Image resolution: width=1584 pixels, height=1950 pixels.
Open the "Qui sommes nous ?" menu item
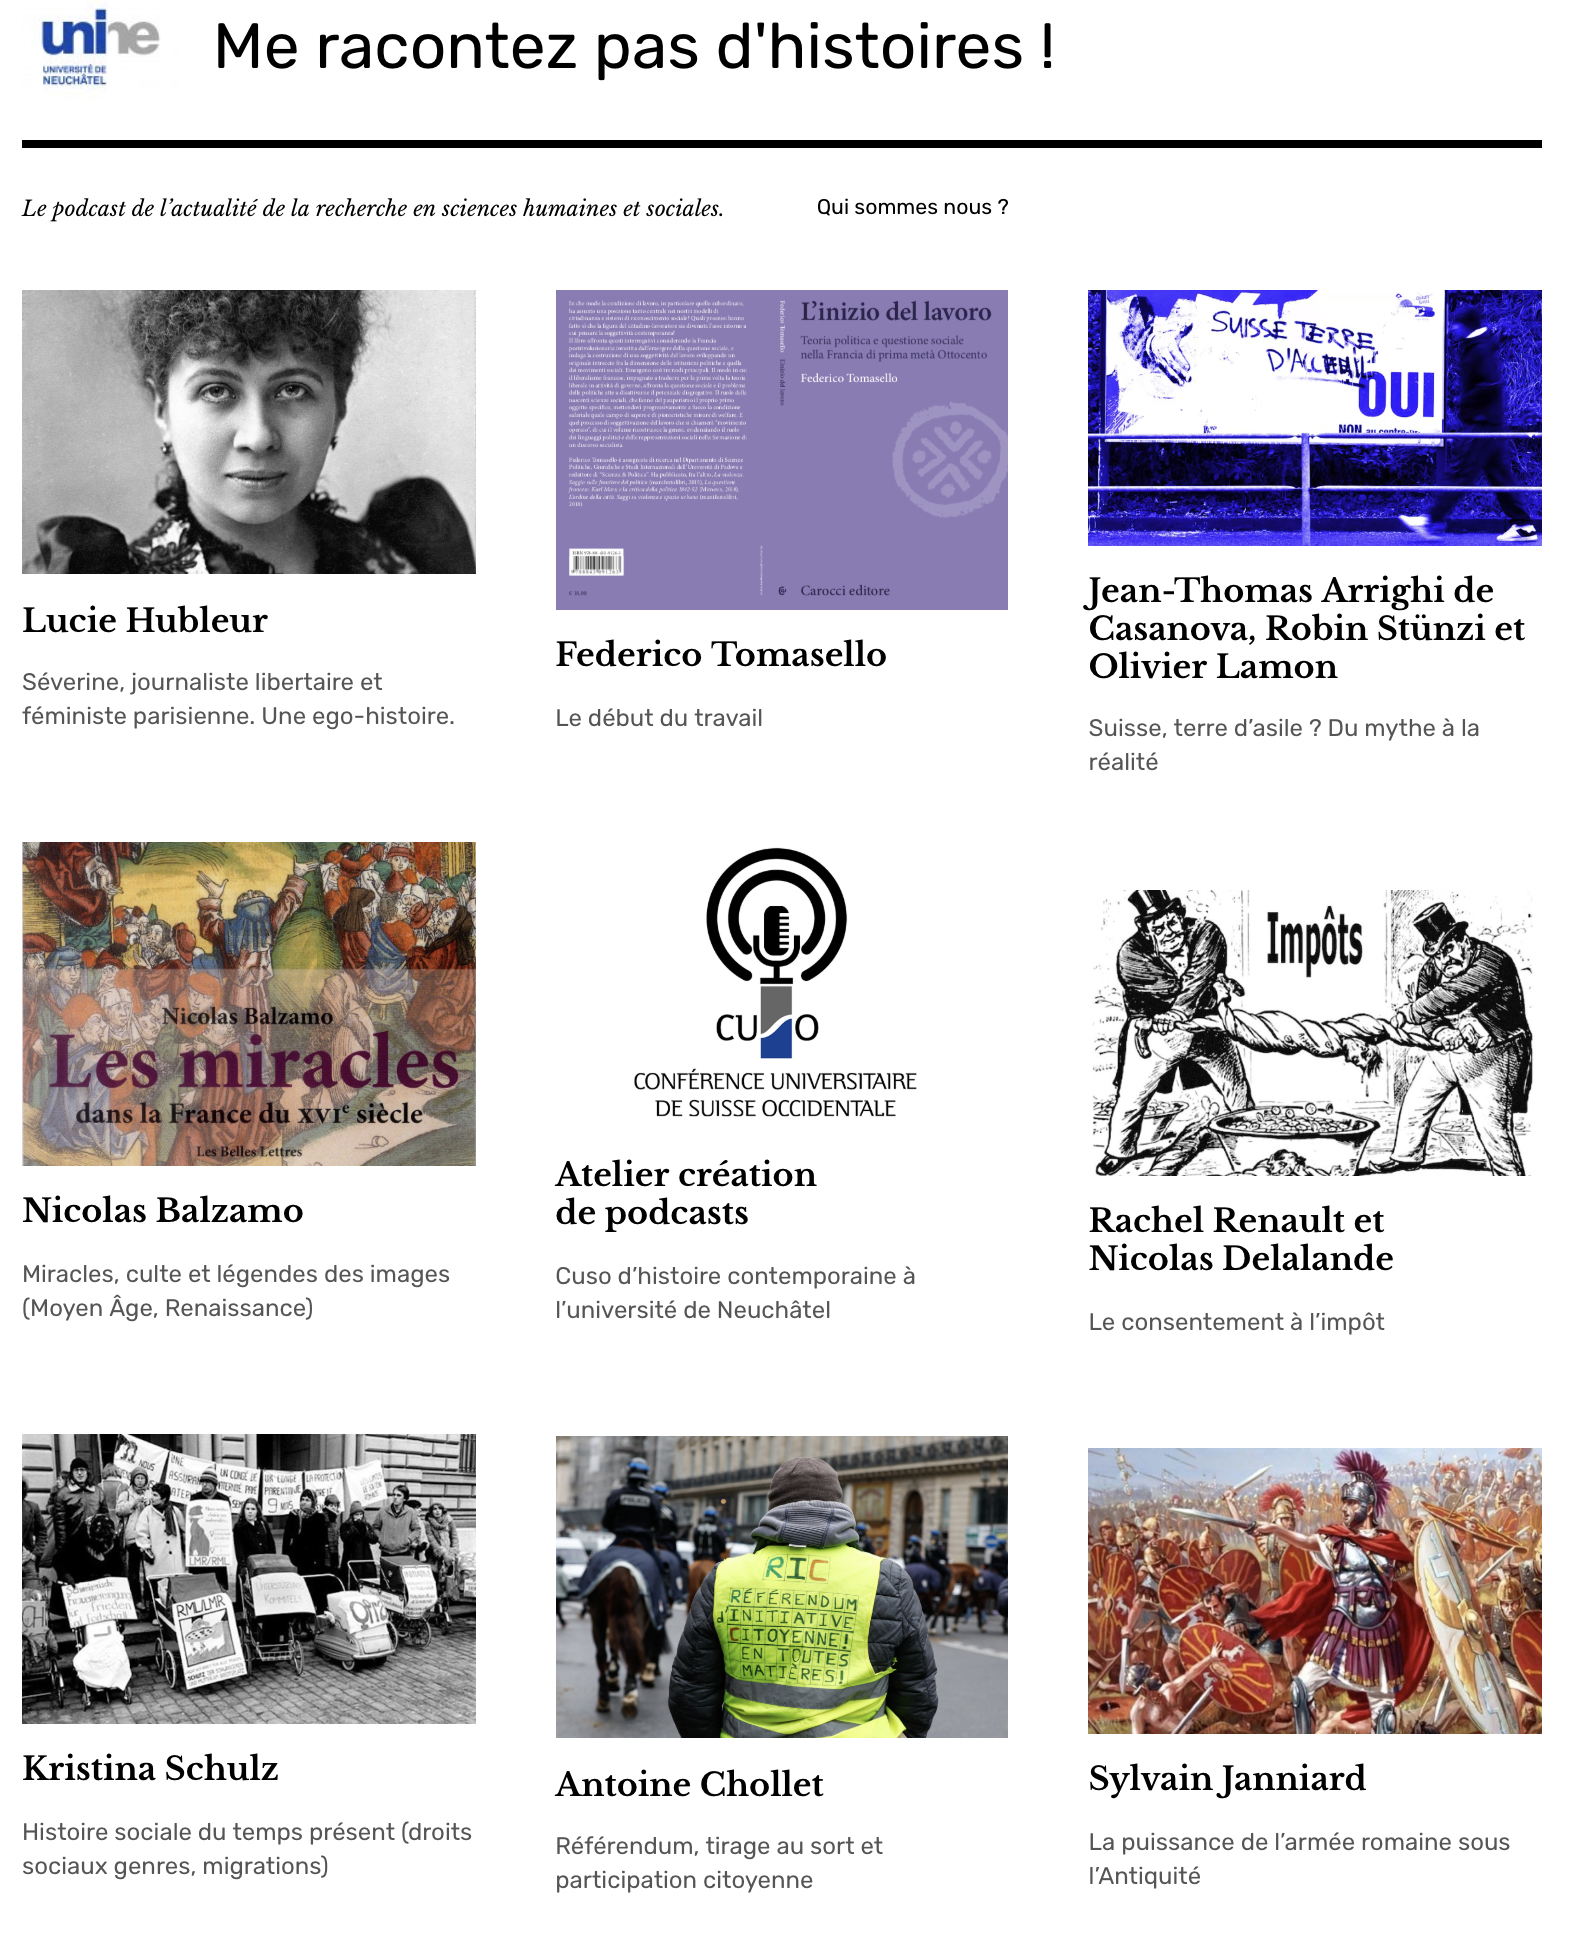coord(912,207)
